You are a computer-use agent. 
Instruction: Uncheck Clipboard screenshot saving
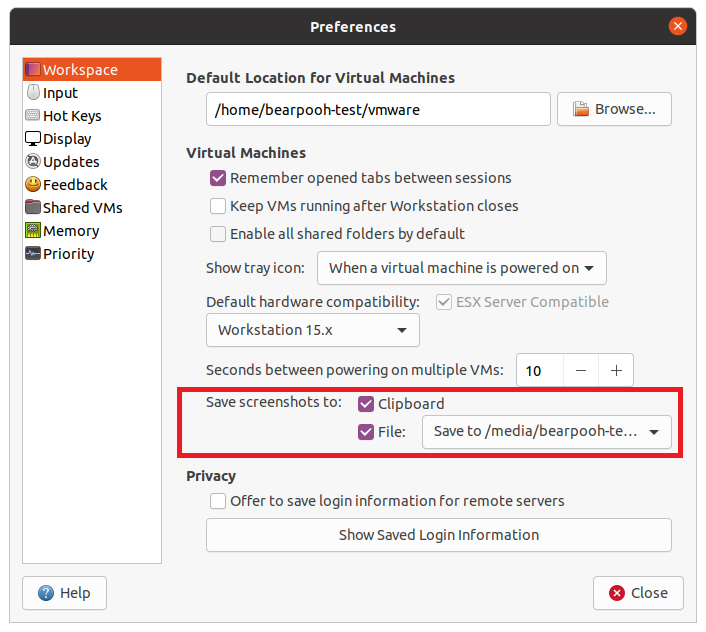coord(366,404)
